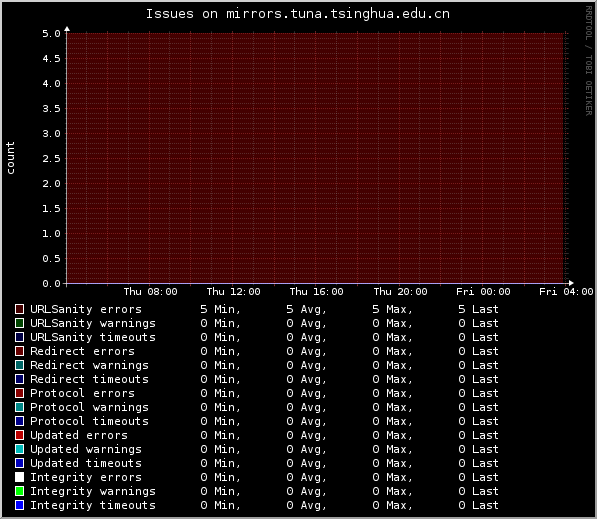Click the Thu 20:00 time axis label

point(400,292)
